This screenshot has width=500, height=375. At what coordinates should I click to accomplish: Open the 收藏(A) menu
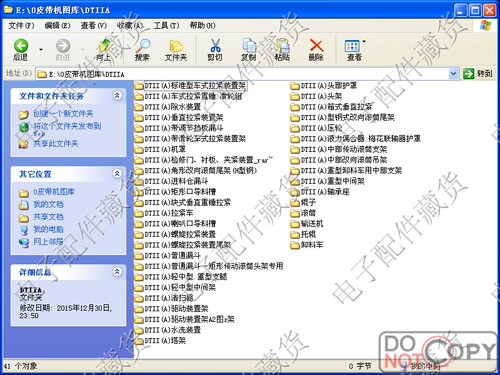click(130, 25)
